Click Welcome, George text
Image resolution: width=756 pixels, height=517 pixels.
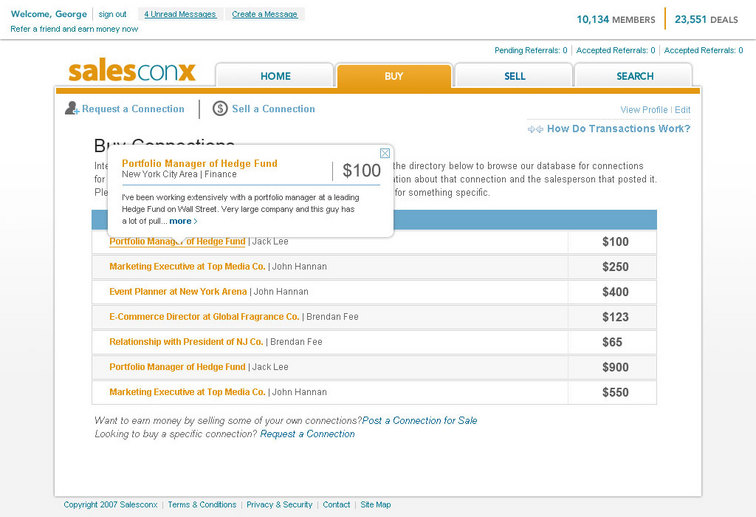49,14
